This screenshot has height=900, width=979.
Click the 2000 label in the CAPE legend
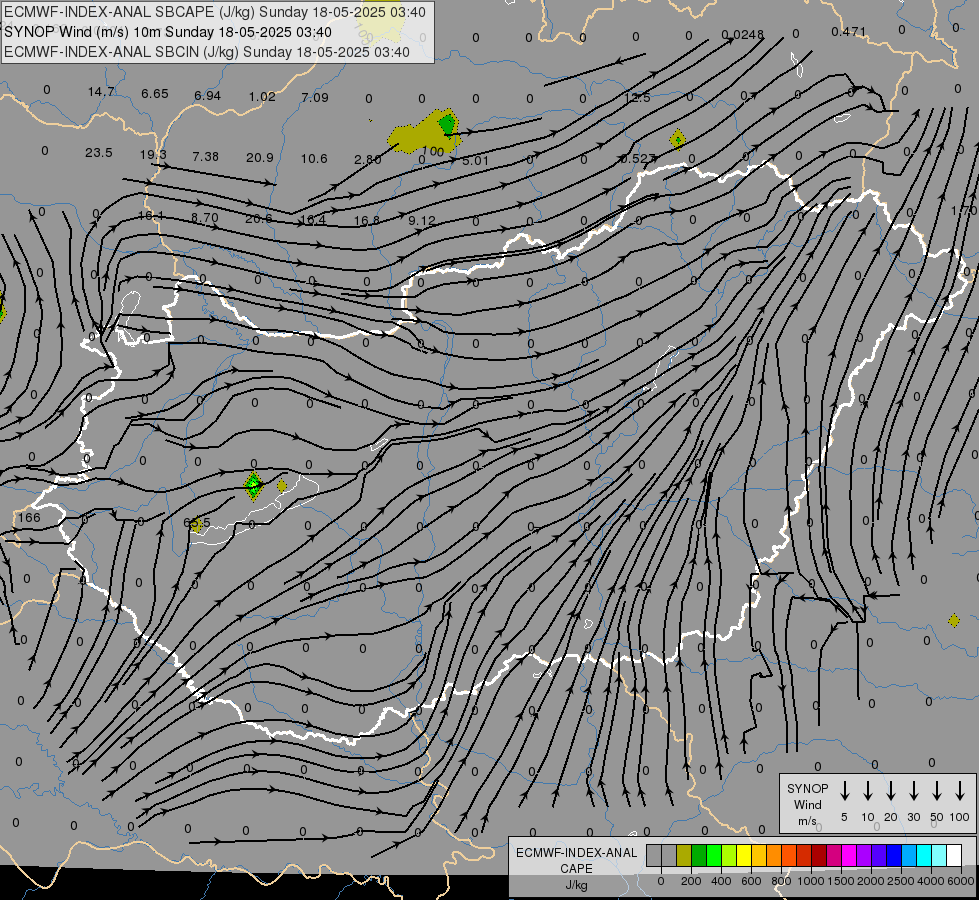pyautogui.click(x=871, y=881)
